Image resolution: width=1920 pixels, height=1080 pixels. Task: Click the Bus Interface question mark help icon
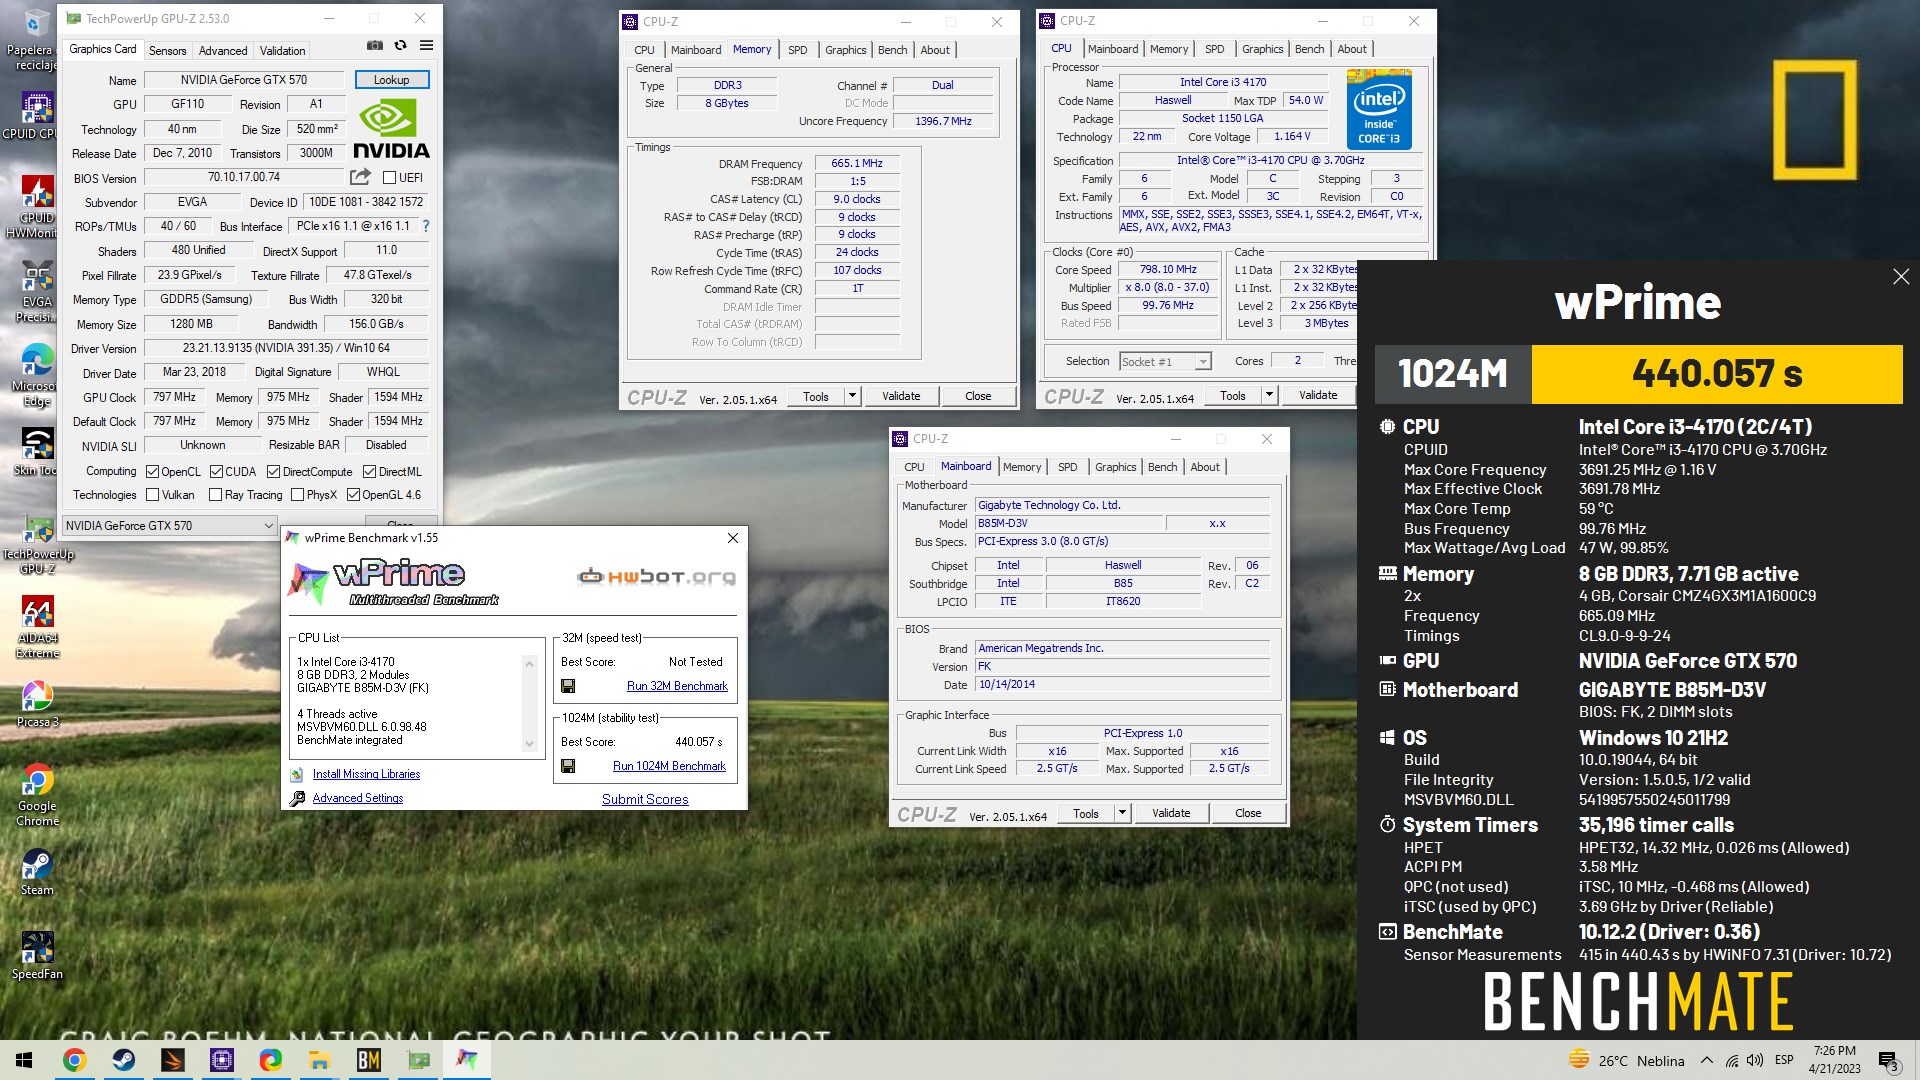point(426,226)
